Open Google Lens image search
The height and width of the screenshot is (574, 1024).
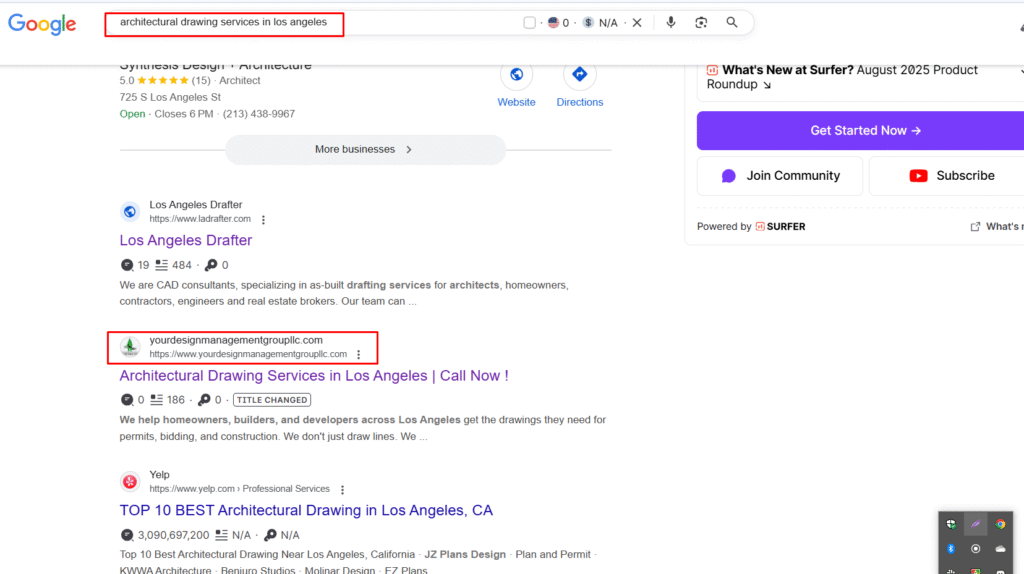point(701,22)
